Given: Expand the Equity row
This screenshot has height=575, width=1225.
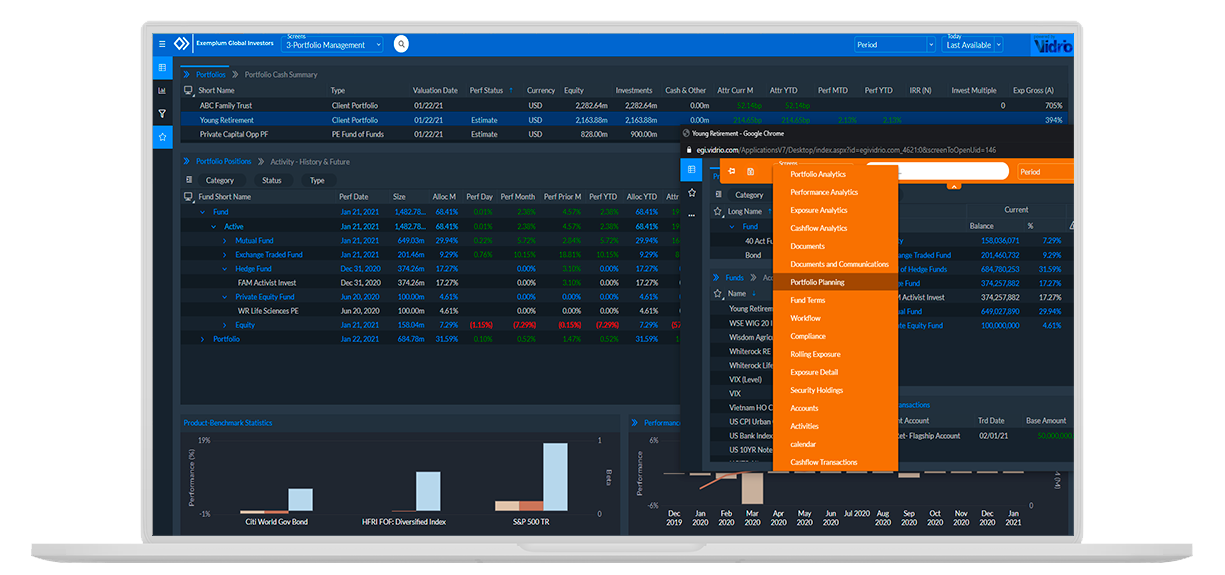Looking at the screenshot, I should (224, 325).
